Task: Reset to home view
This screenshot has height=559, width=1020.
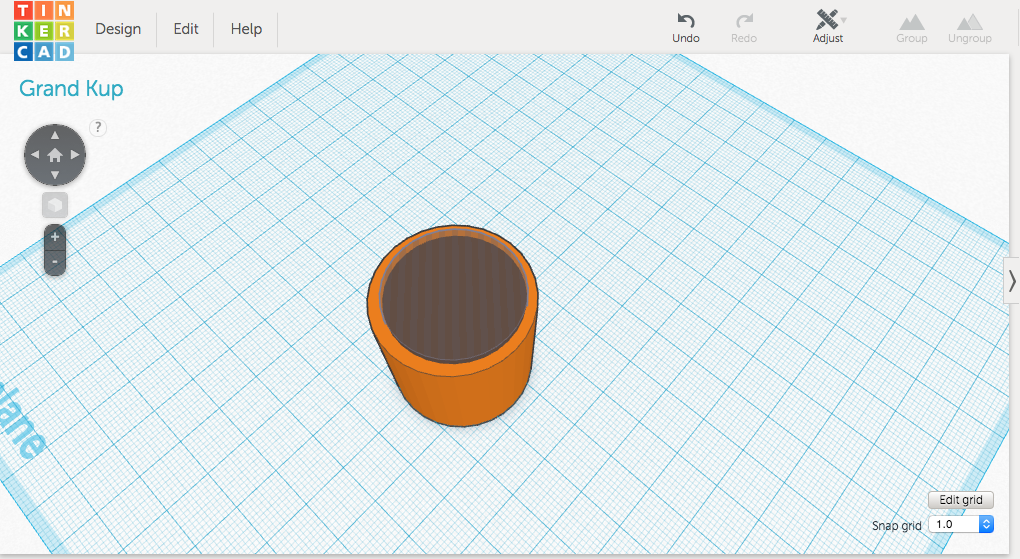Action: pyautogui.click(x=55, y=155)
